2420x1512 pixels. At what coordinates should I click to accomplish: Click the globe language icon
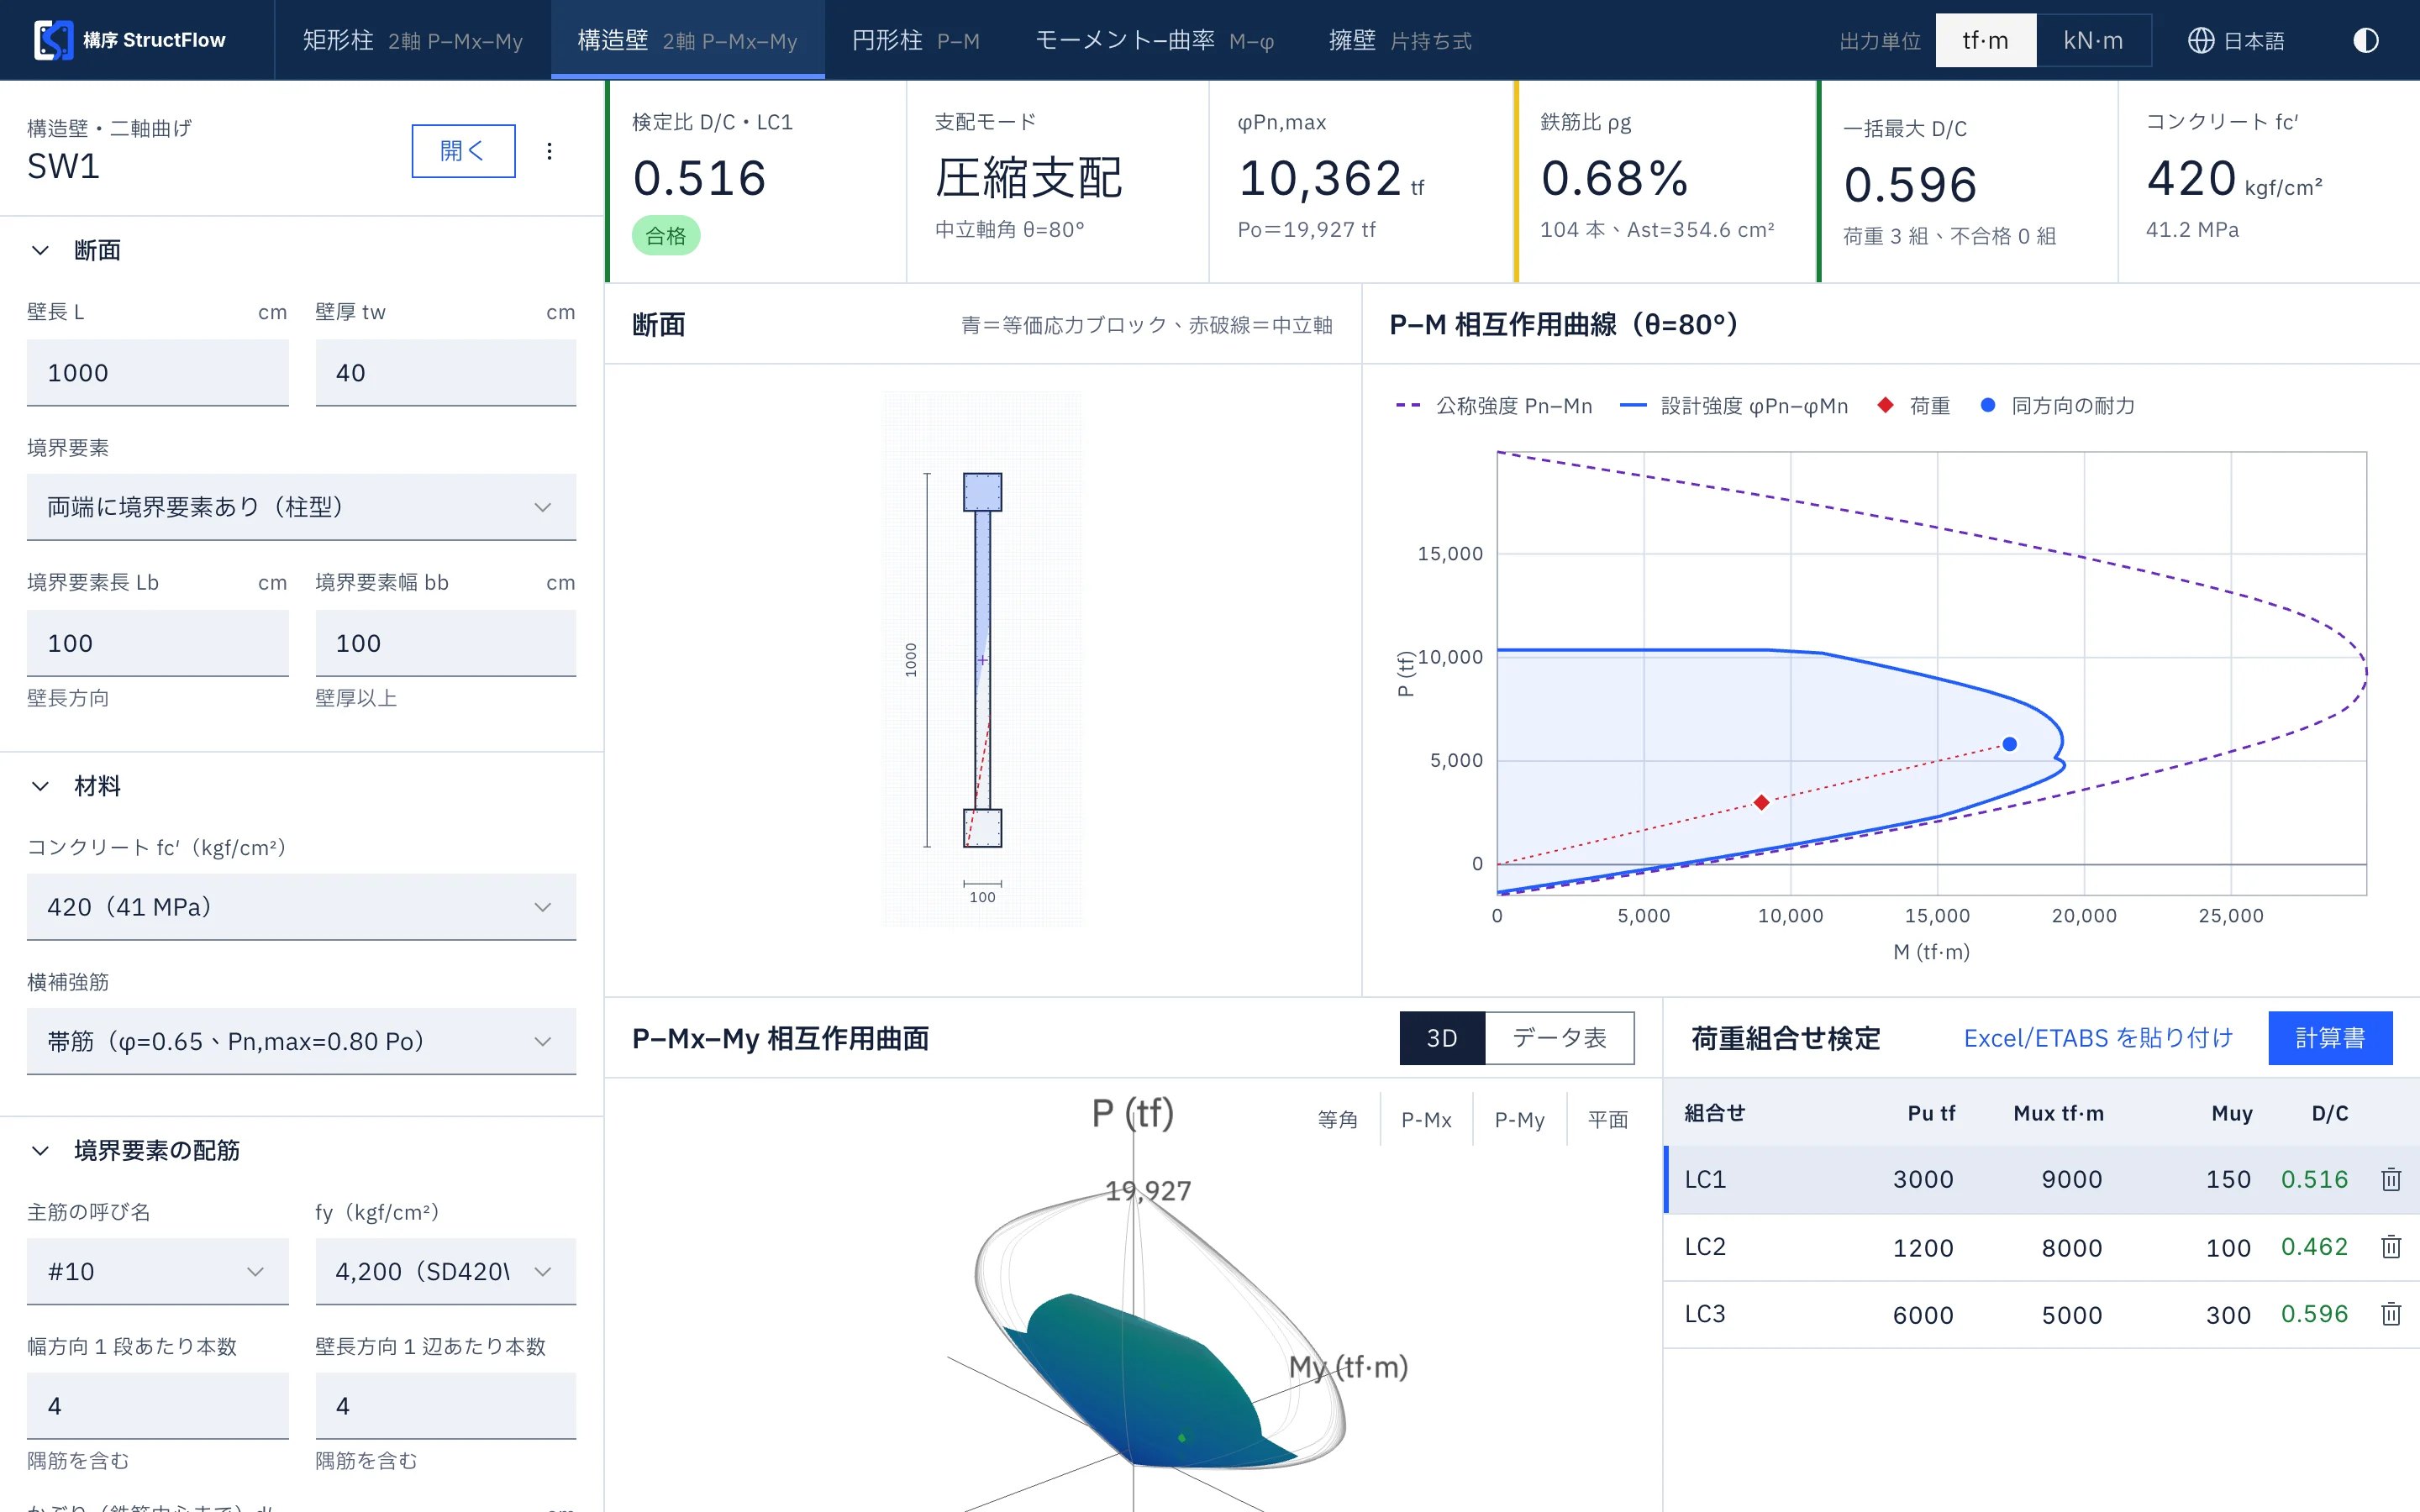coord(2200,40)
